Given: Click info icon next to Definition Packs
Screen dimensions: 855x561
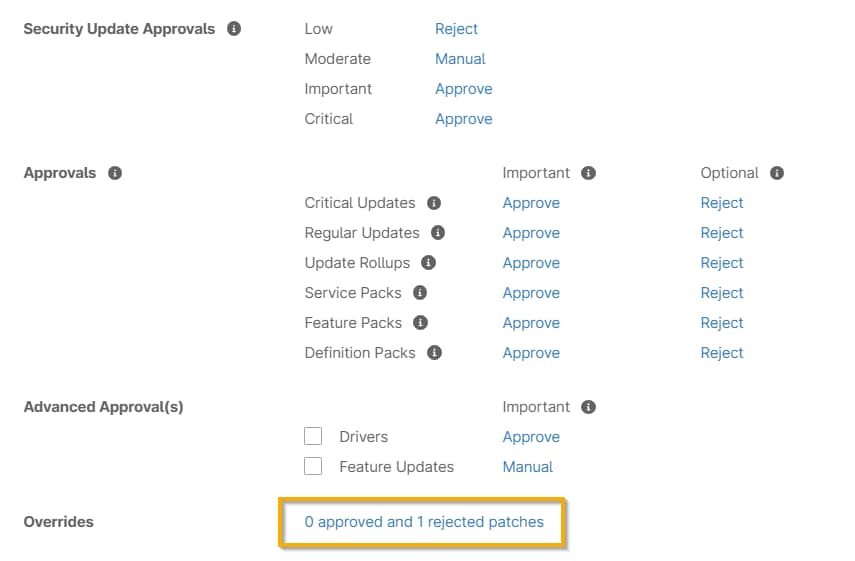Looking at the screenshot, I should [434, 353].
